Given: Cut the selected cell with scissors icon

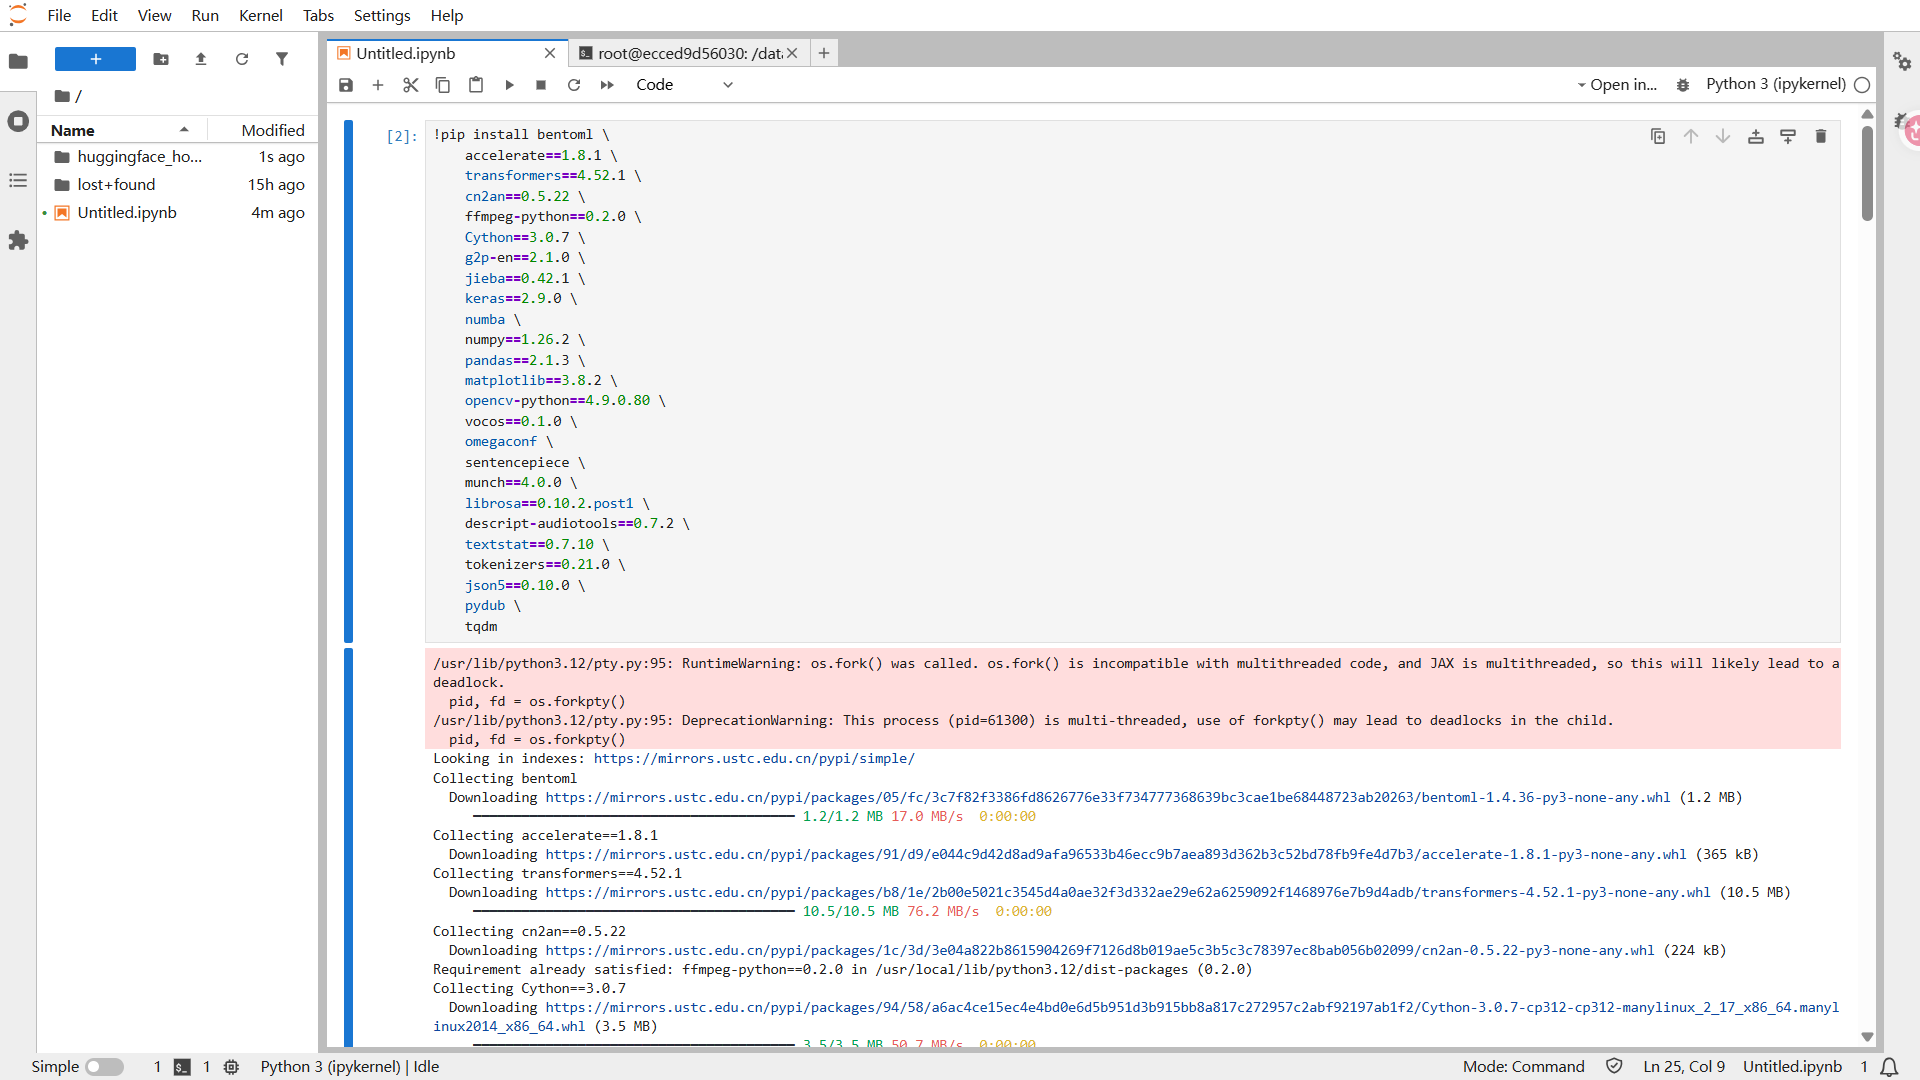Looking at the screenshot, I should 410,85.
